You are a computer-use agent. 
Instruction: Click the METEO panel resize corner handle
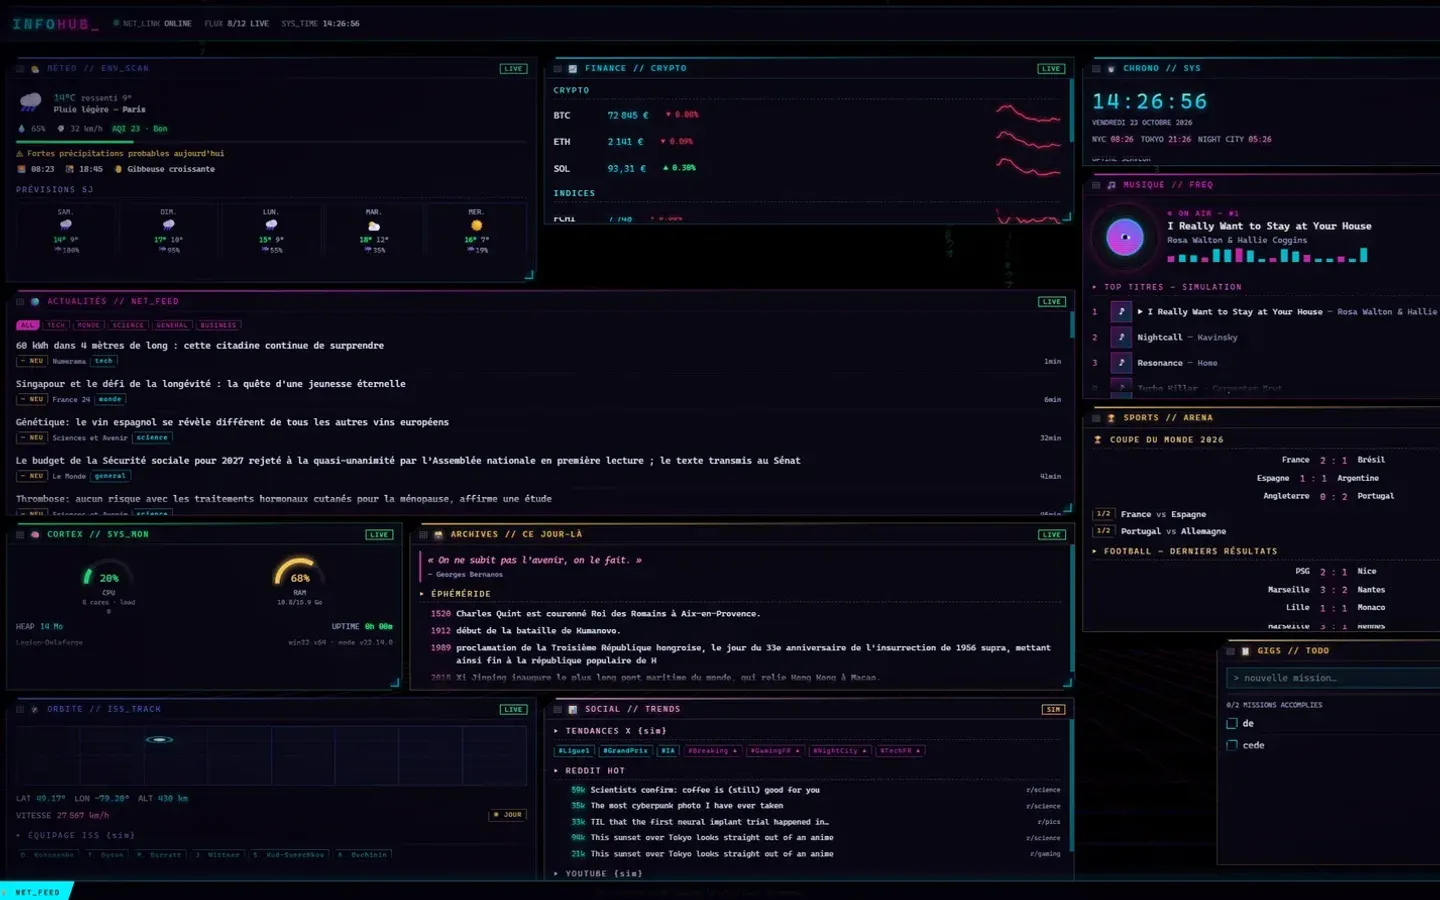click(x=529, y=275)
